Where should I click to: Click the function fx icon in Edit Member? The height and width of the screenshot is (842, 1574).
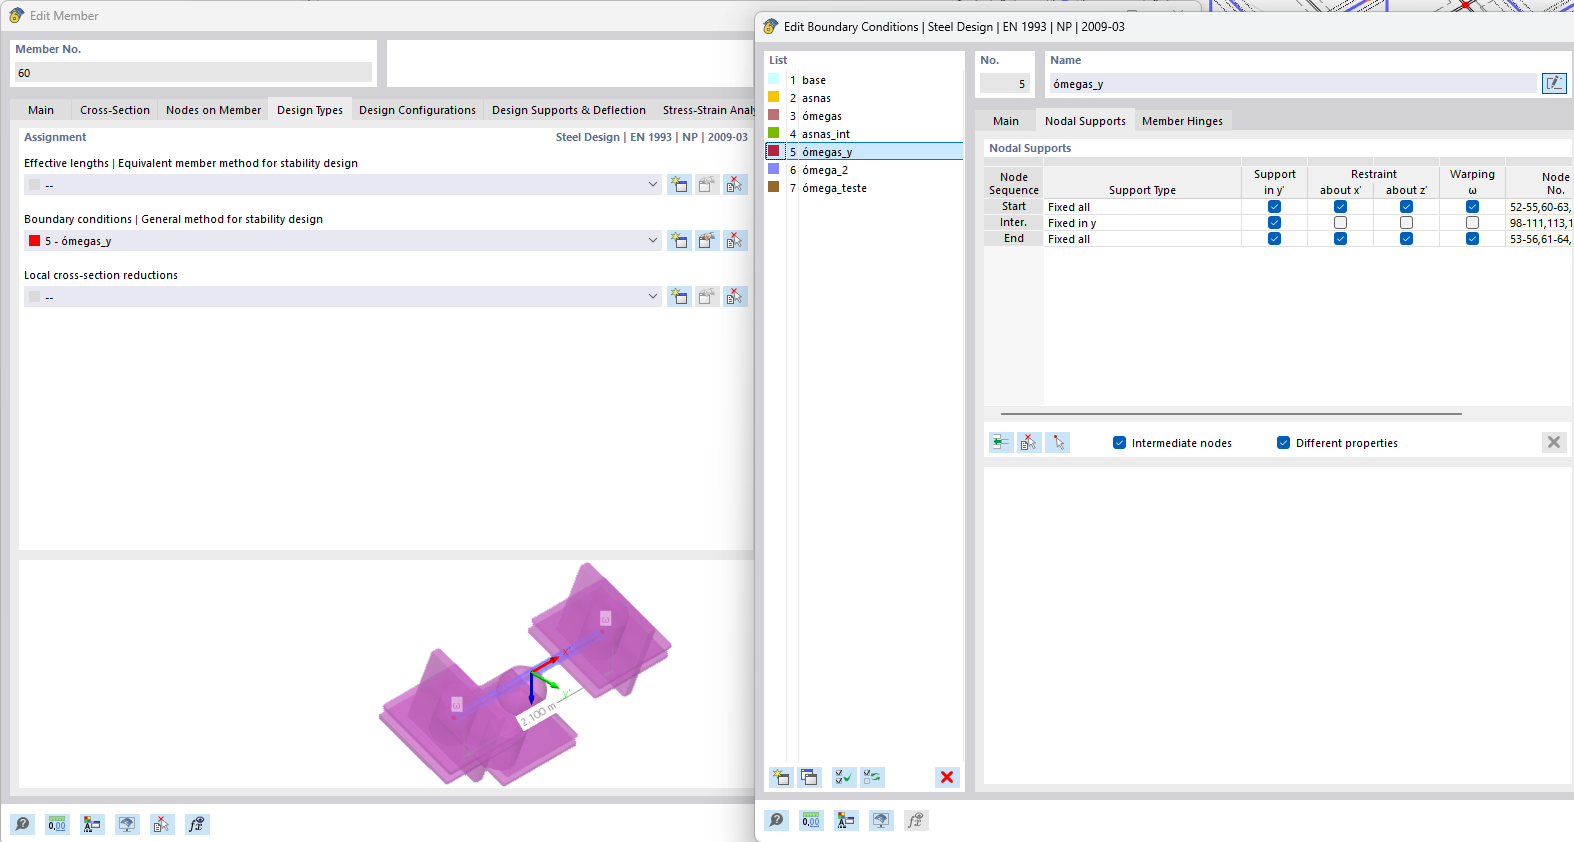(197, 824)
